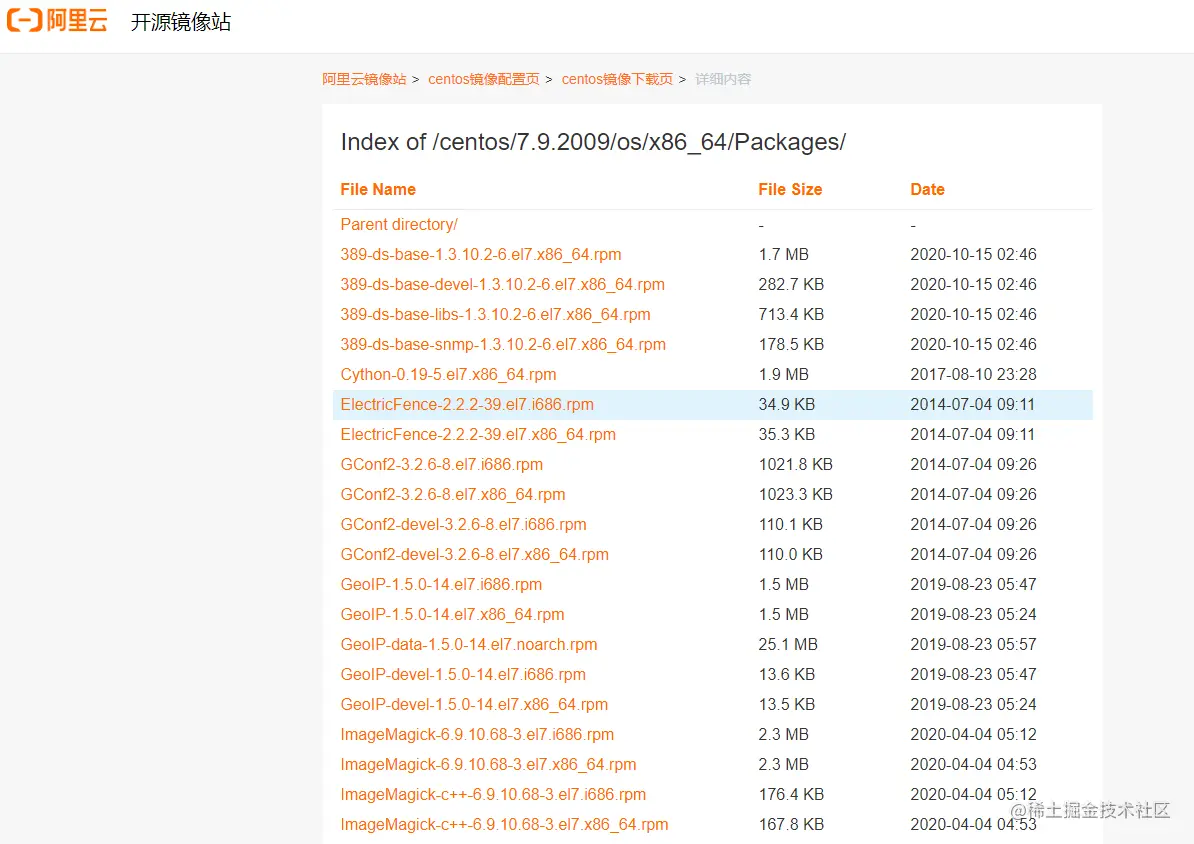Download 389-ds-base-1.3.10.2-6.el7.x86_64.rpm
The height and width of the screenshot is (844, 1194).
pyautogui.click(x=480, y=254)
